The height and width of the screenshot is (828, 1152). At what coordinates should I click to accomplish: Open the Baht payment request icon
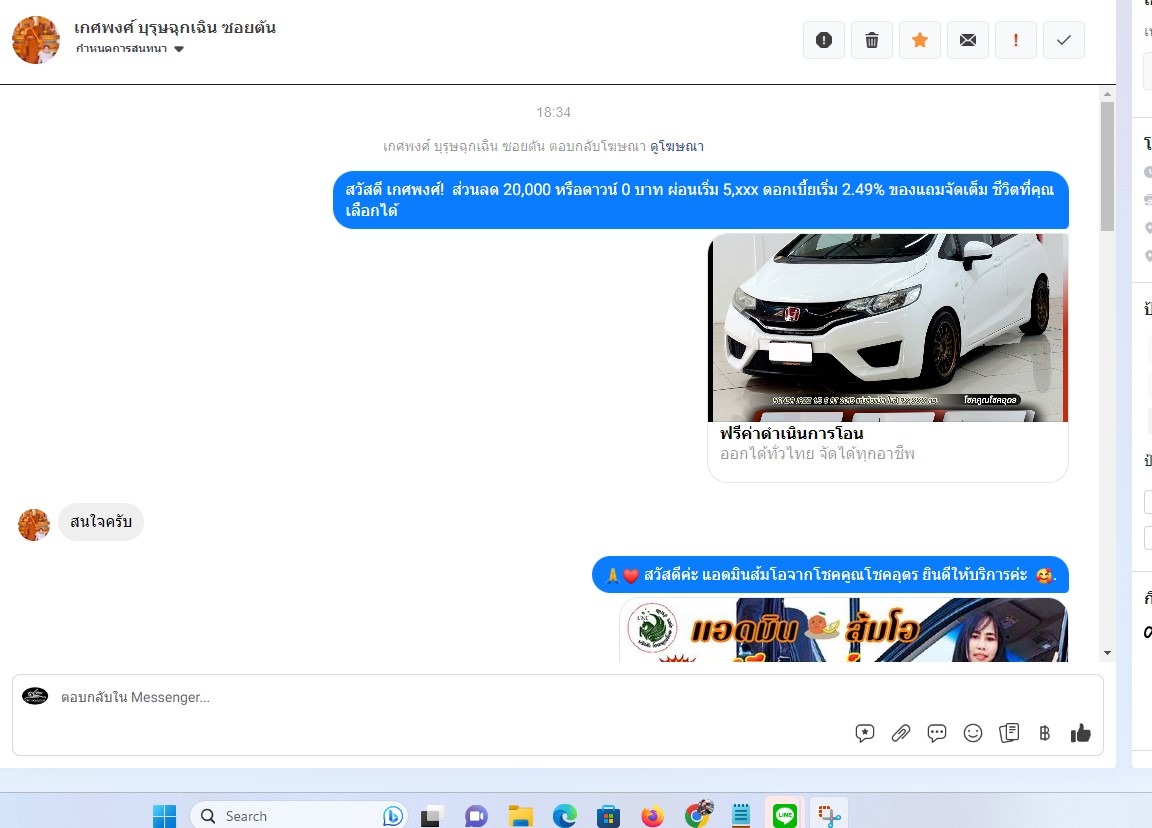point(1045,733)
